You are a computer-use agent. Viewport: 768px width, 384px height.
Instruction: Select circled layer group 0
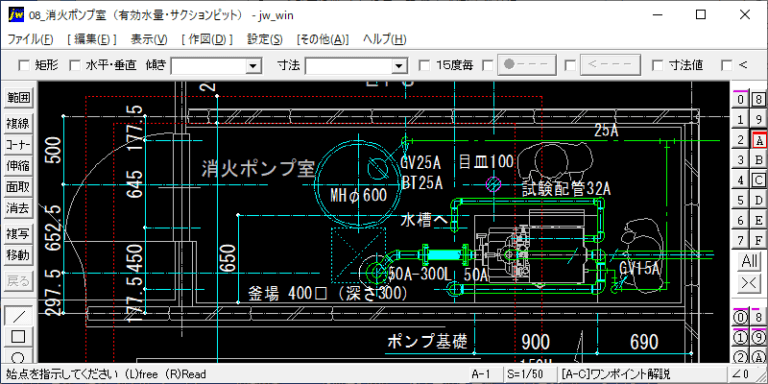741,317
